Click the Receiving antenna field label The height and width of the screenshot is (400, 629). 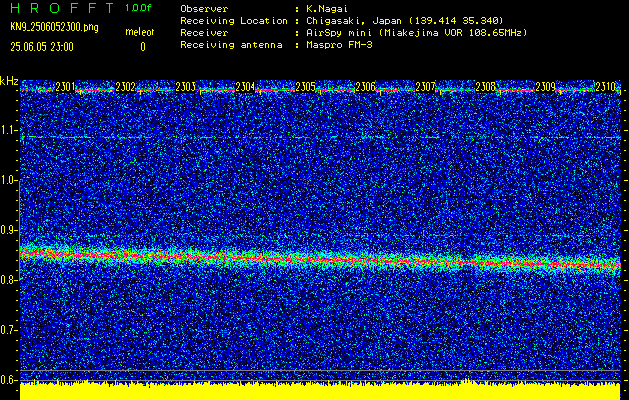(231, 45)
